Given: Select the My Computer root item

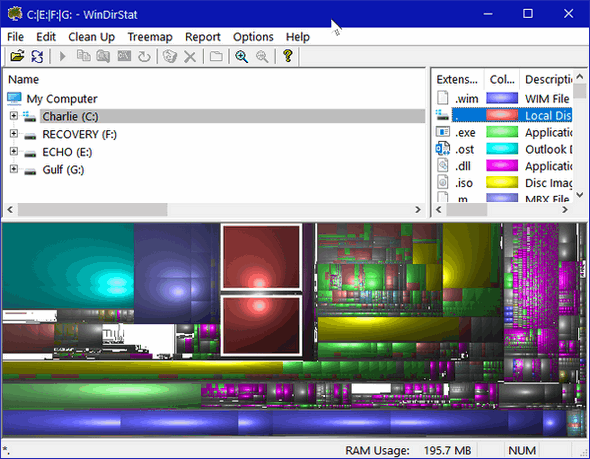Looking at the screenshot, I should [62, 99].
